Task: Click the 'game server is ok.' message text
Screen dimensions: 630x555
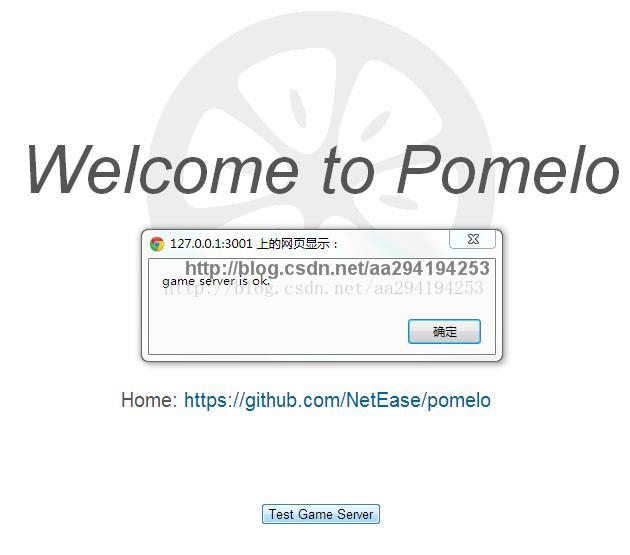Action: tap(216, 281)
